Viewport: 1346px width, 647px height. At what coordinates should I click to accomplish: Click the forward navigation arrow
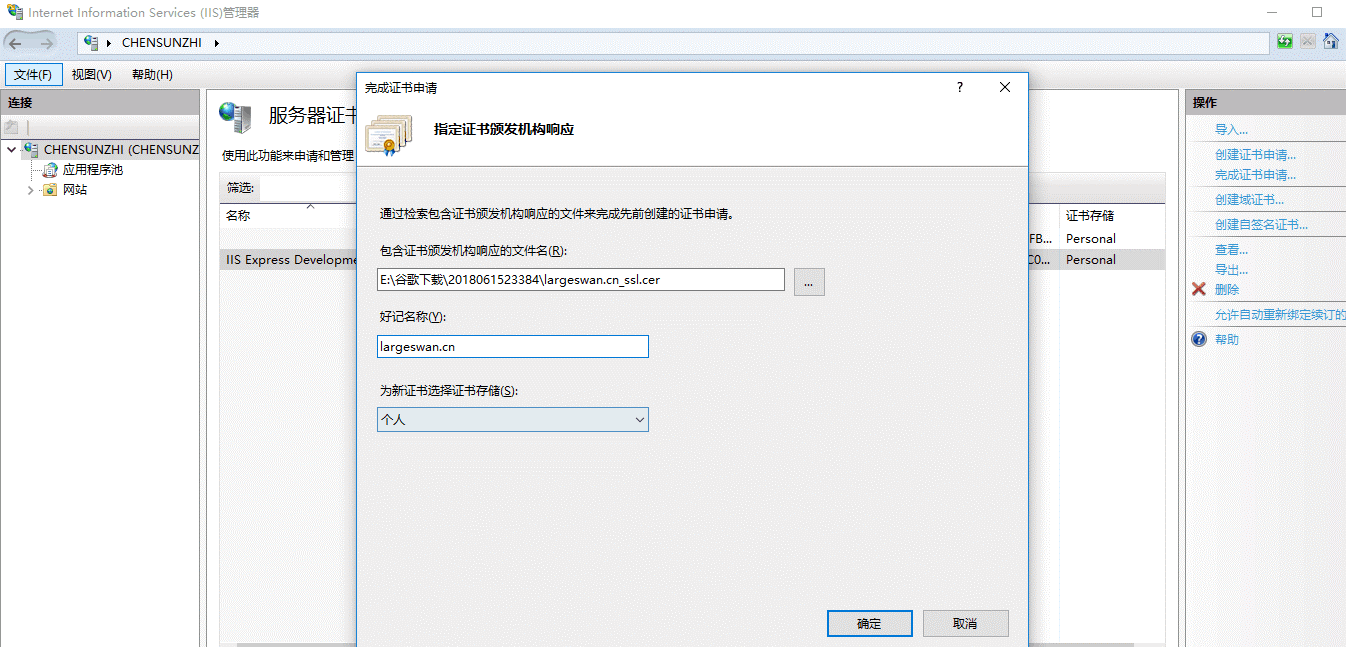(46, 43)
